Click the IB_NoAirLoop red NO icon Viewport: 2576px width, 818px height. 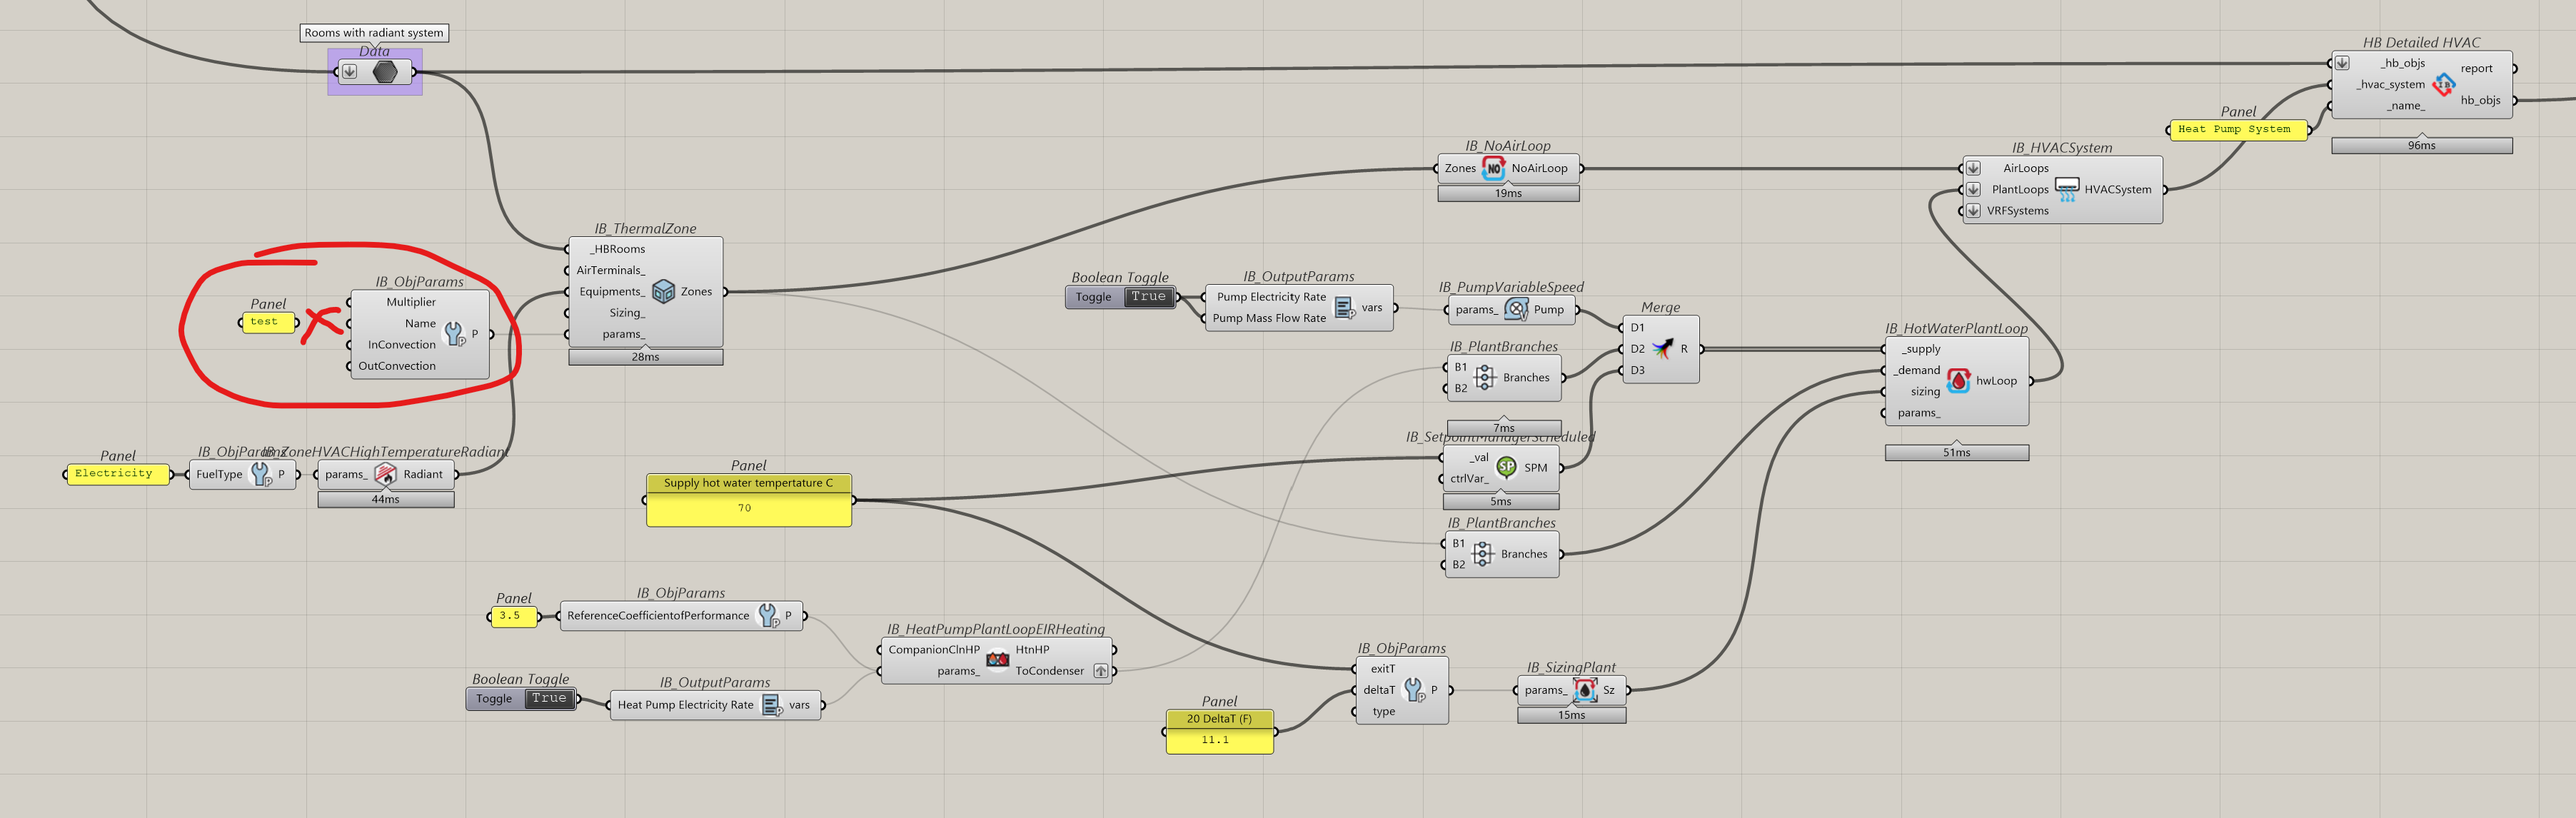pos(1493,168)
